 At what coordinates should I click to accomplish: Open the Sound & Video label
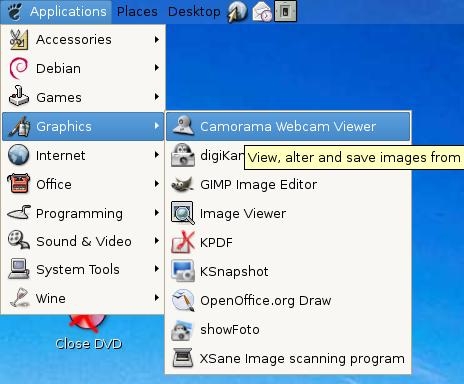coord(84,241)
